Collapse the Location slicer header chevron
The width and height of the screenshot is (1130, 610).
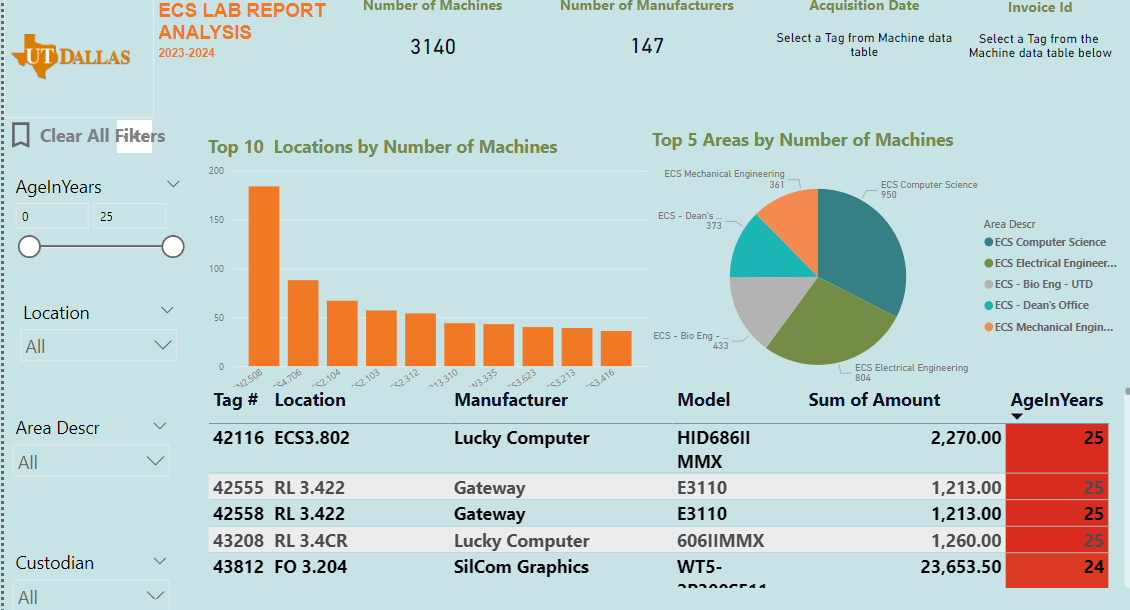click(167, 311)
